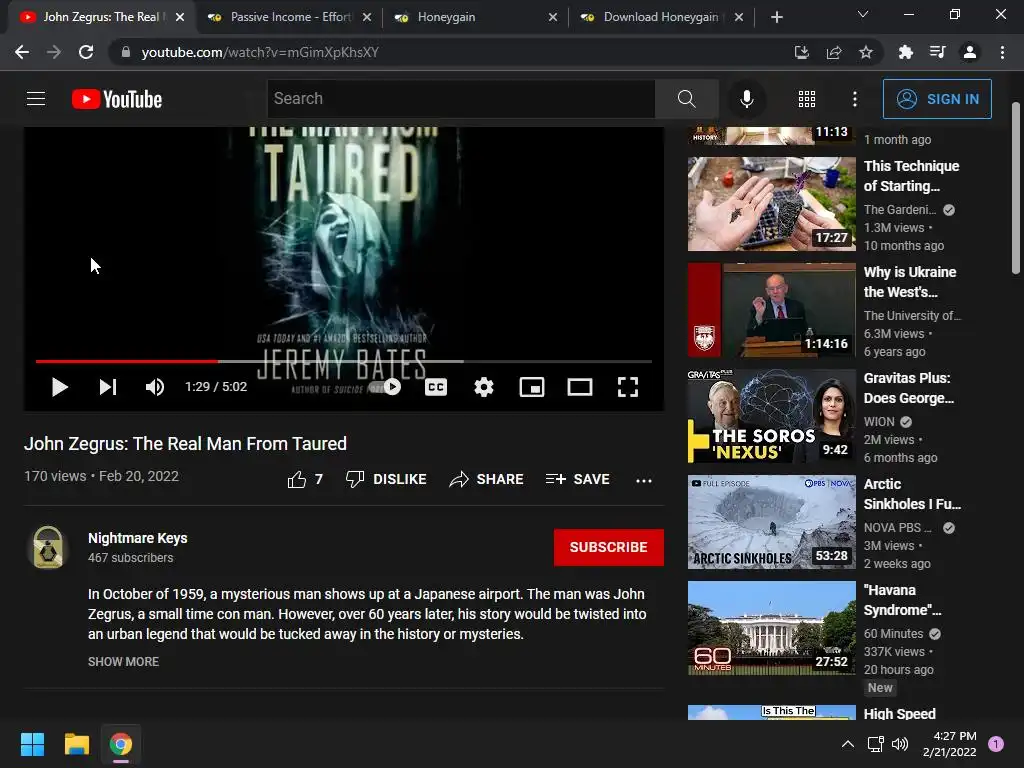Open 'Why is Ukraine the West's' thumbnail
This screenshot has width=1024, height=768.
click(x=771, y=310)
